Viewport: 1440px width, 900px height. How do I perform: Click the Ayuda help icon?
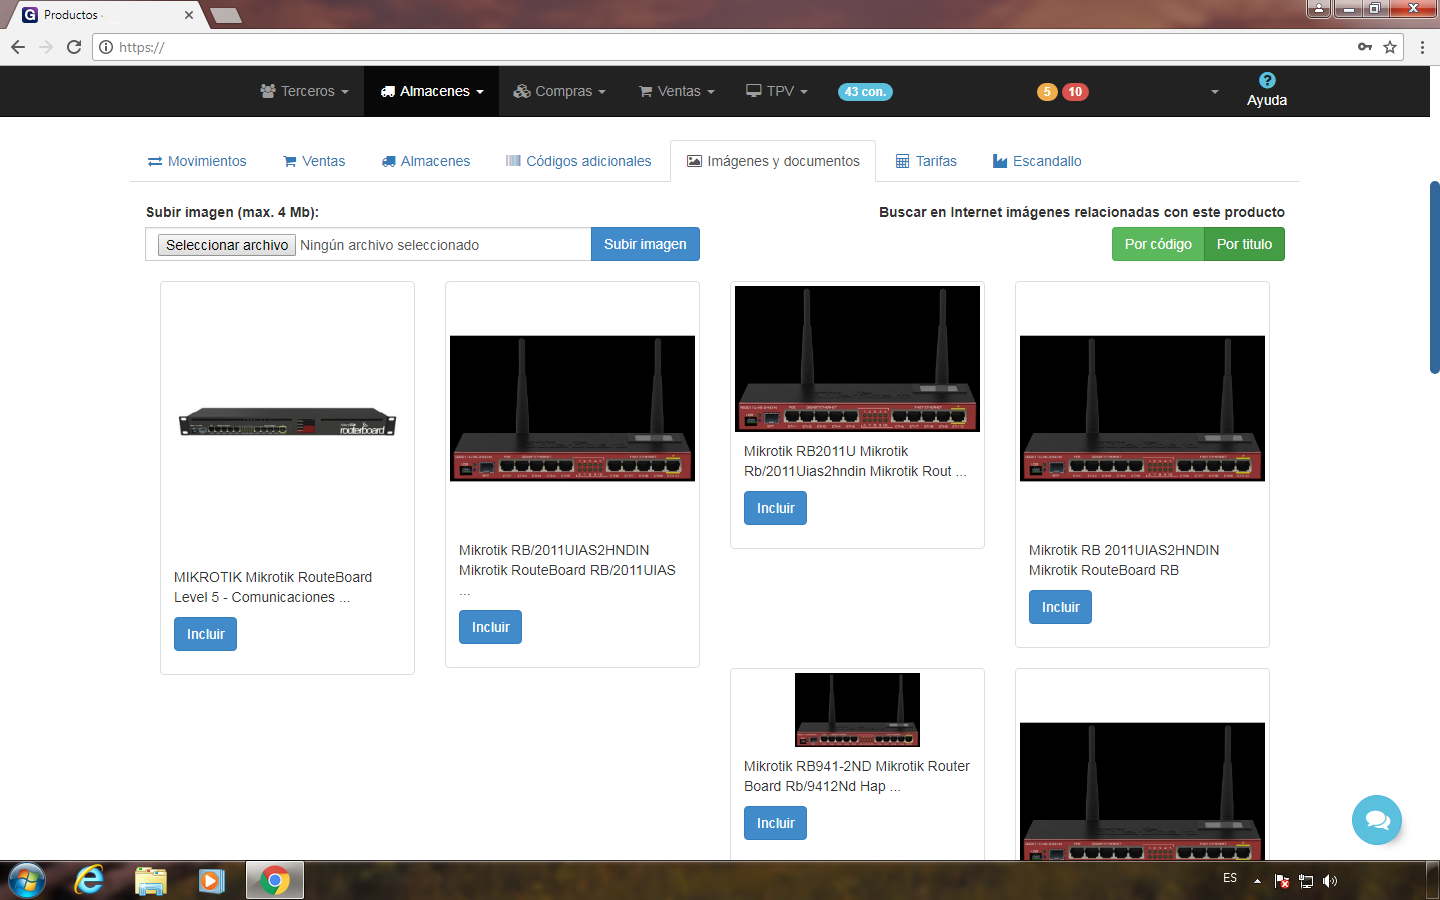pyautogui.click(x=1266, y=81)
